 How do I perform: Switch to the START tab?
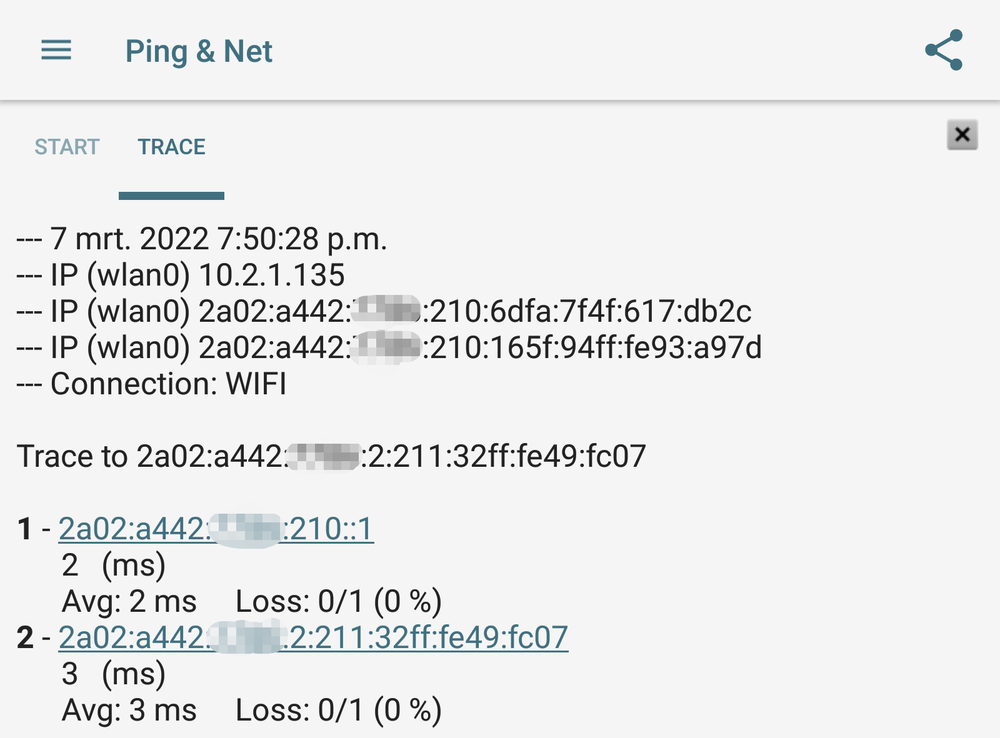coord(67,147)
